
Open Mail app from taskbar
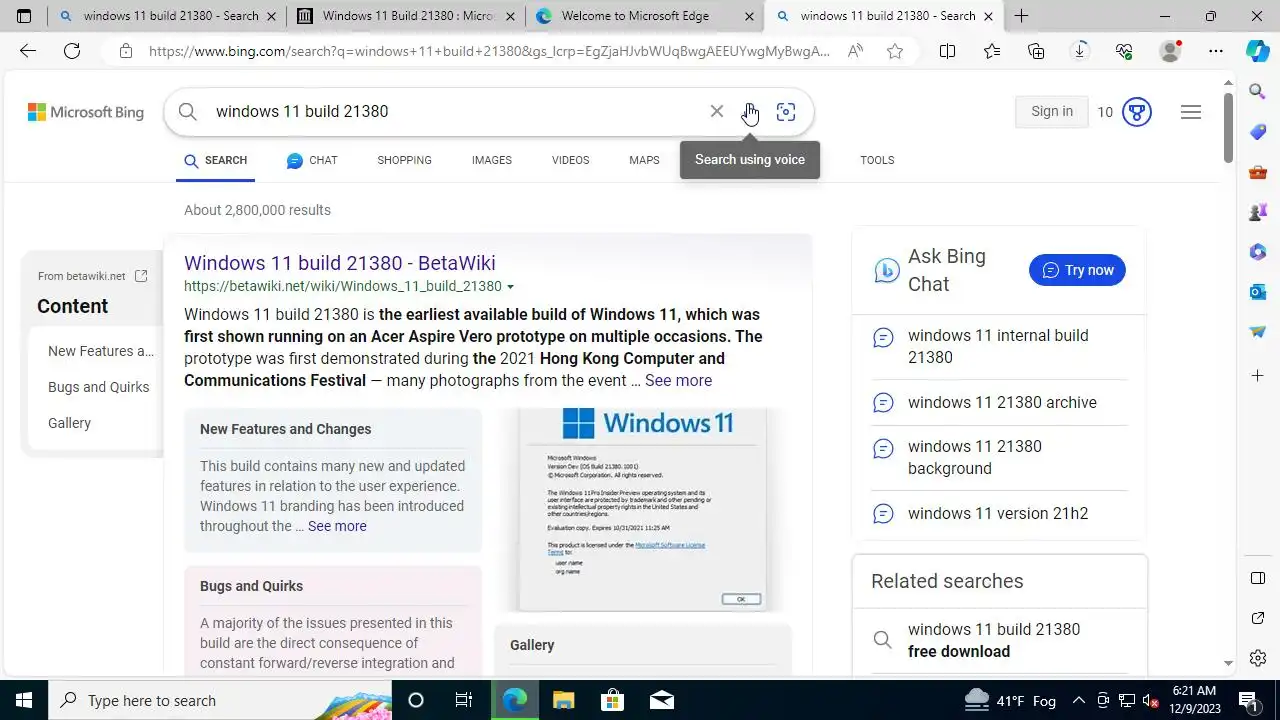pos(661,700)
